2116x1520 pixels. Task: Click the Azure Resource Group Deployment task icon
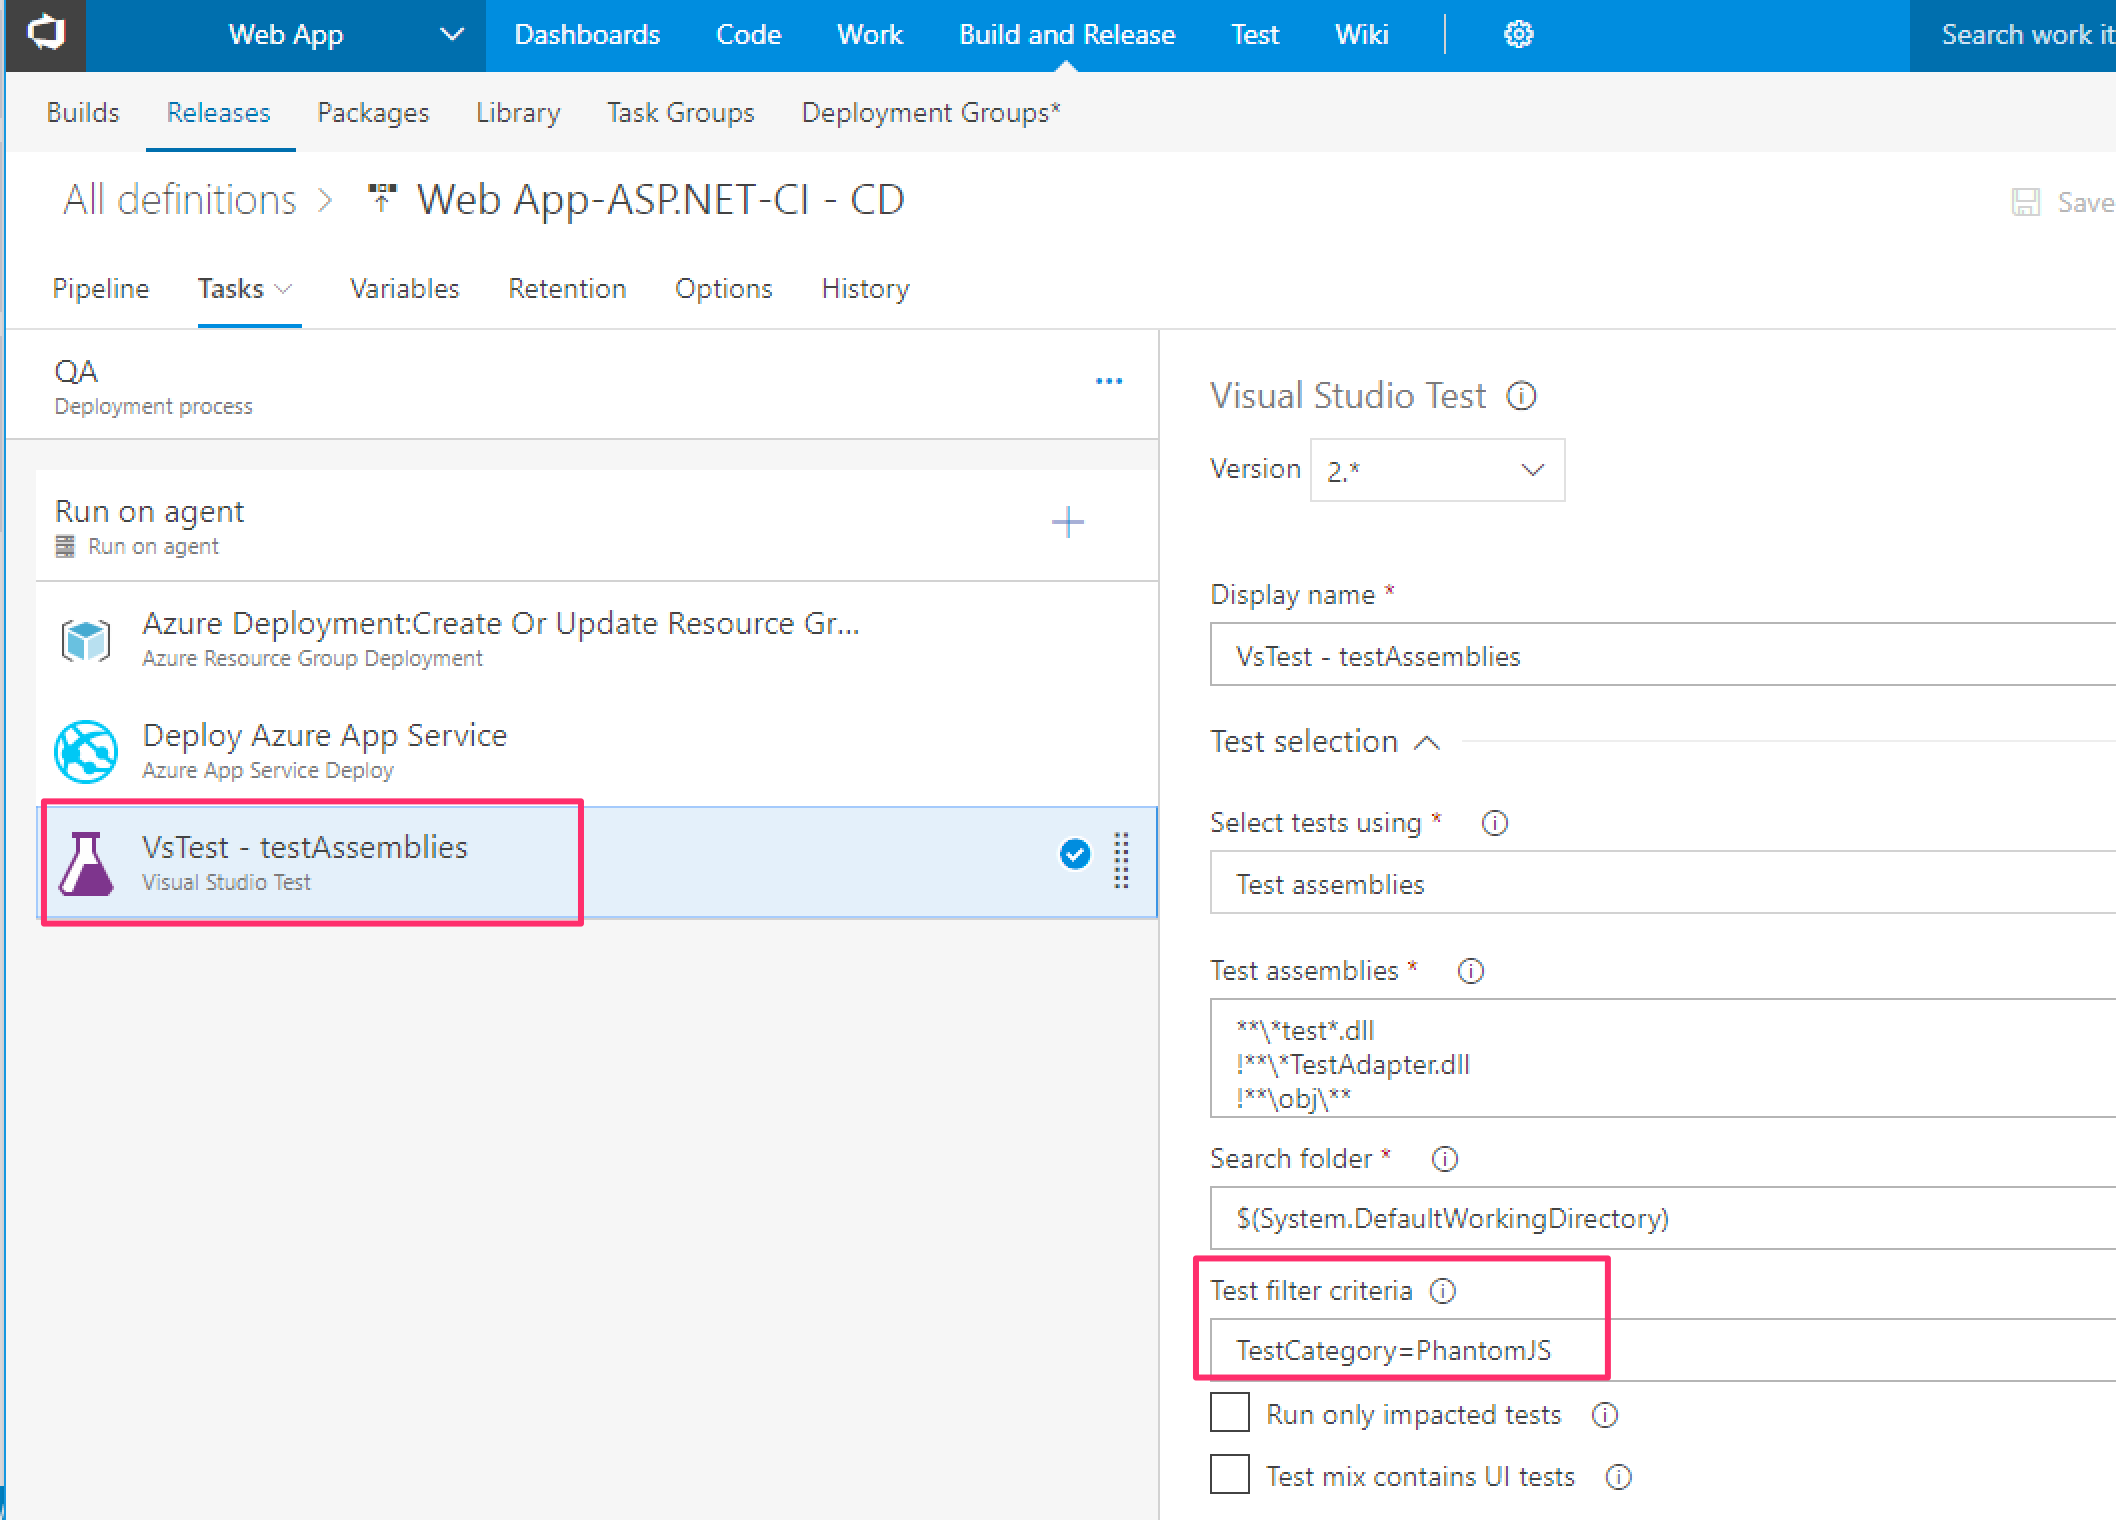85,640
